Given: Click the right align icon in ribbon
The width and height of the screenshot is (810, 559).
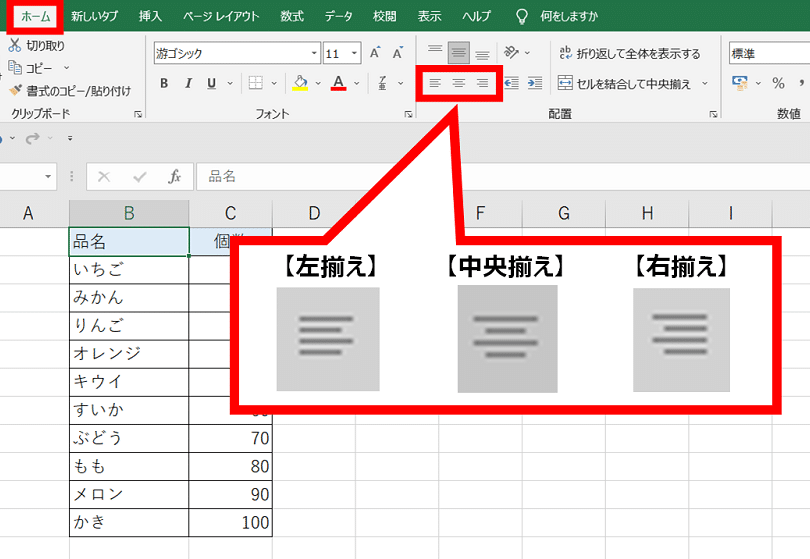Looking at the screenshot, I should (483, 84).
